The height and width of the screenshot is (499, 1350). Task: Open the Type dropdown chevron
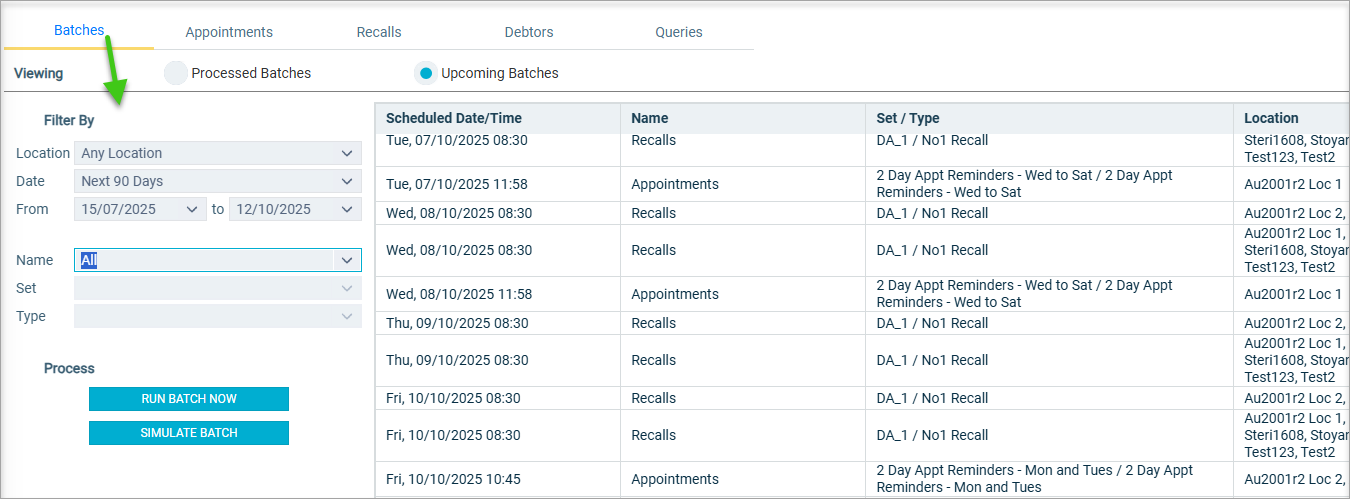pyautogui.click(x=346, y=316)
